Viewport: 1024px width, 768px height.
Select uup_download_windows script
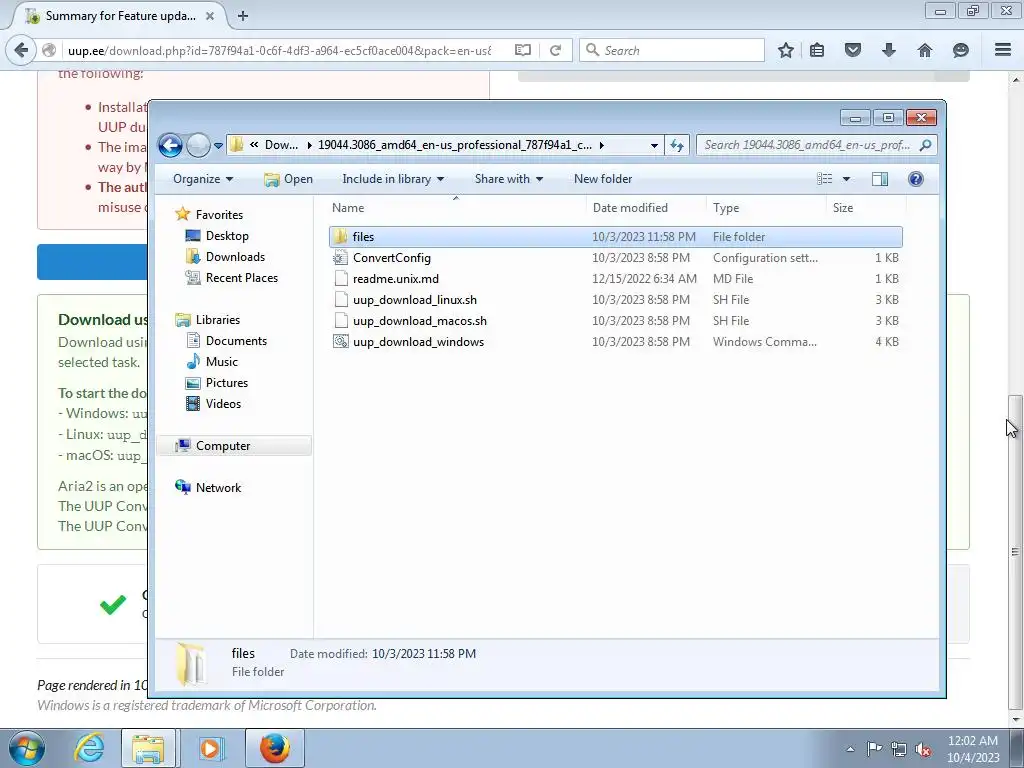pos(616,342)
